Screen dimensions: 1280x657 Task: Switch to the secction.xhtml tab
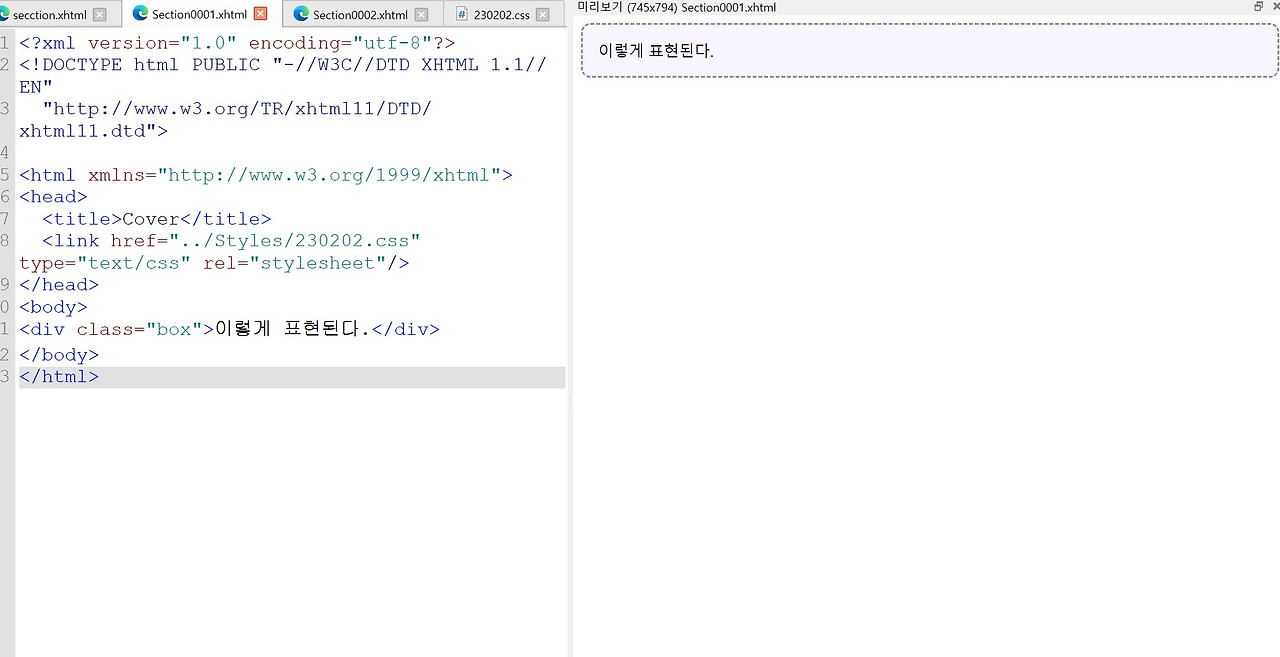[x=50, y=14]
